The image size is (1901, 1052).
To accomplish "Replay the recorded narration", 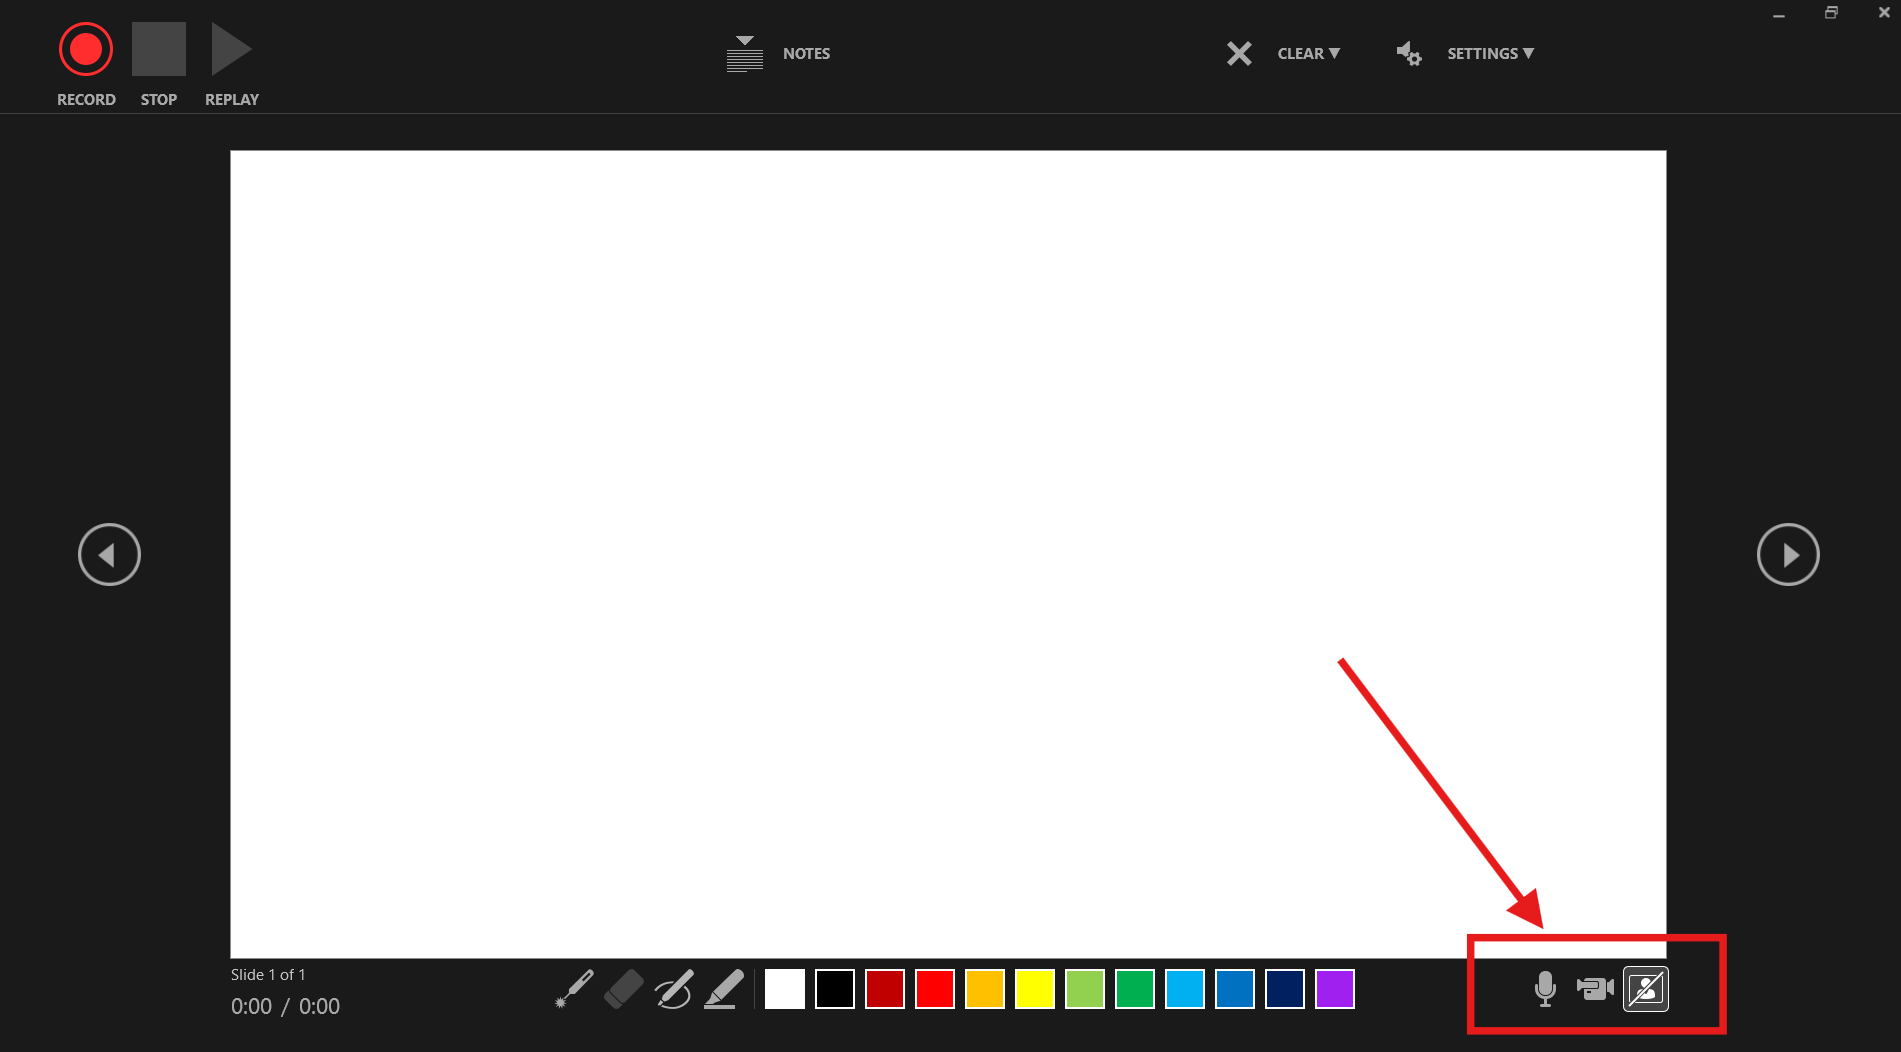I will (230, 47).
